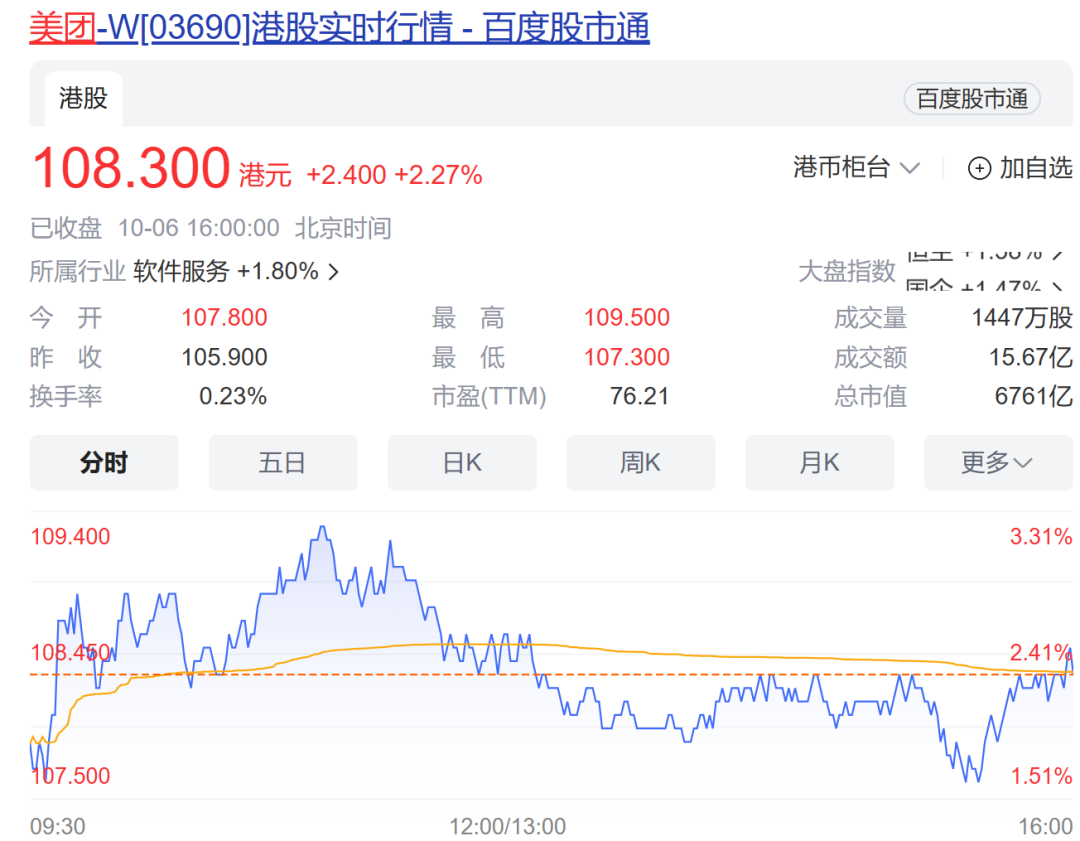Click the 12:00/13:00 time axis label

tap(508, 826)
